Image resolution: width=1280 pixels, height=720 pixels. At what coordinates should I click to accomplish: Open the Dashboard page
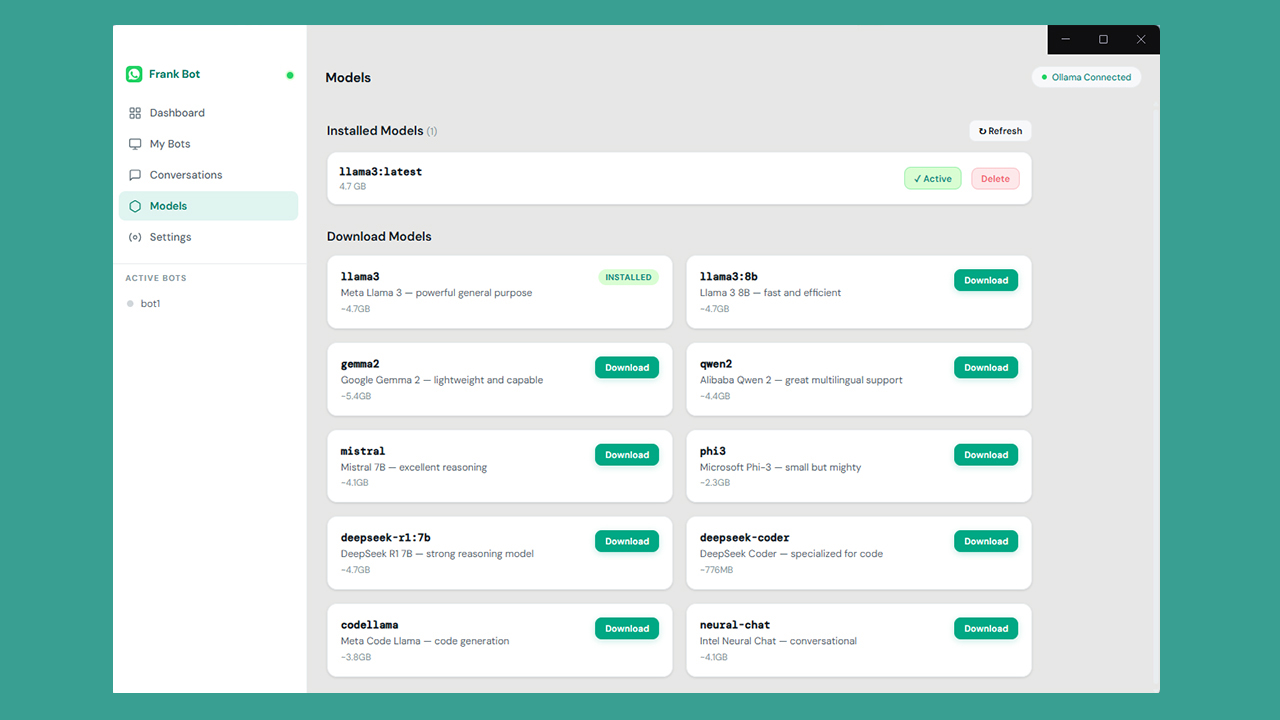point(208,113)
